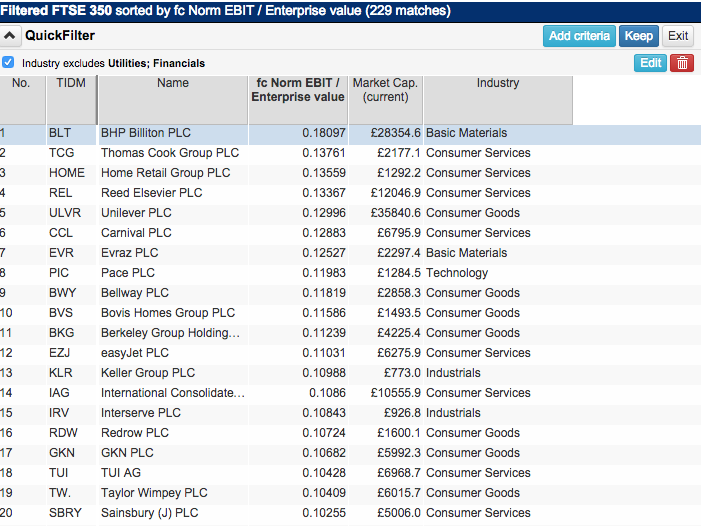Collapse the QuickFilter panel with the chevron
701x526 pixels.
[x=10, y=36]
